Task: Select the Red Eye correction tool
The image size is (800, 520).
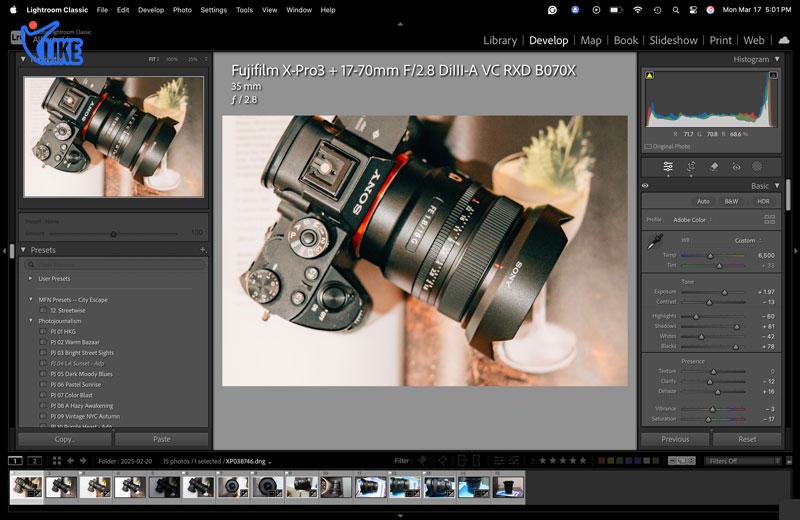Action: click(736, 167)
